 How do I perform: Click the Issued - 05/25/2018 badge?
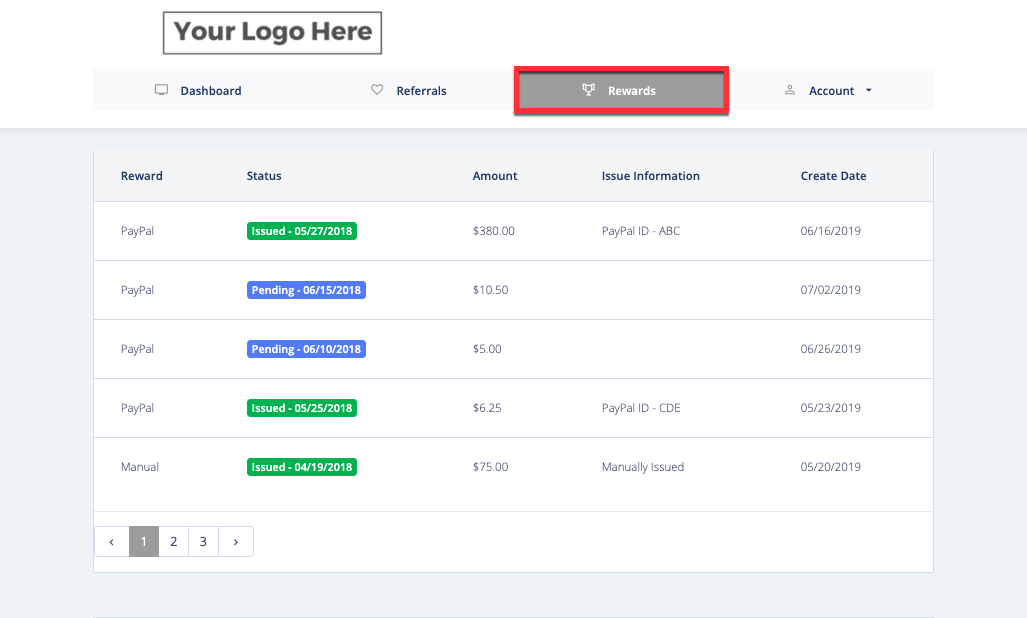[x=302, y=408]
